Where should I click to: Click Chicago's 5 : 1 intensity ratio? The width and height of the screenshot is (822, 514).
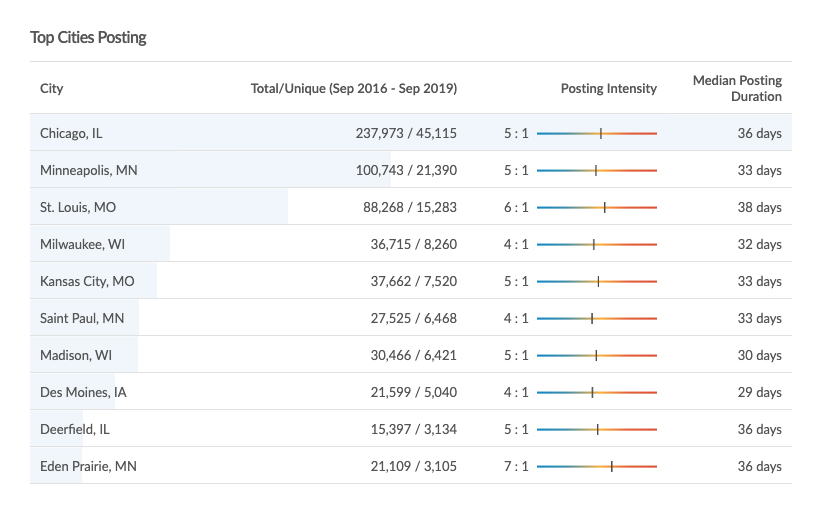[516, 133]
